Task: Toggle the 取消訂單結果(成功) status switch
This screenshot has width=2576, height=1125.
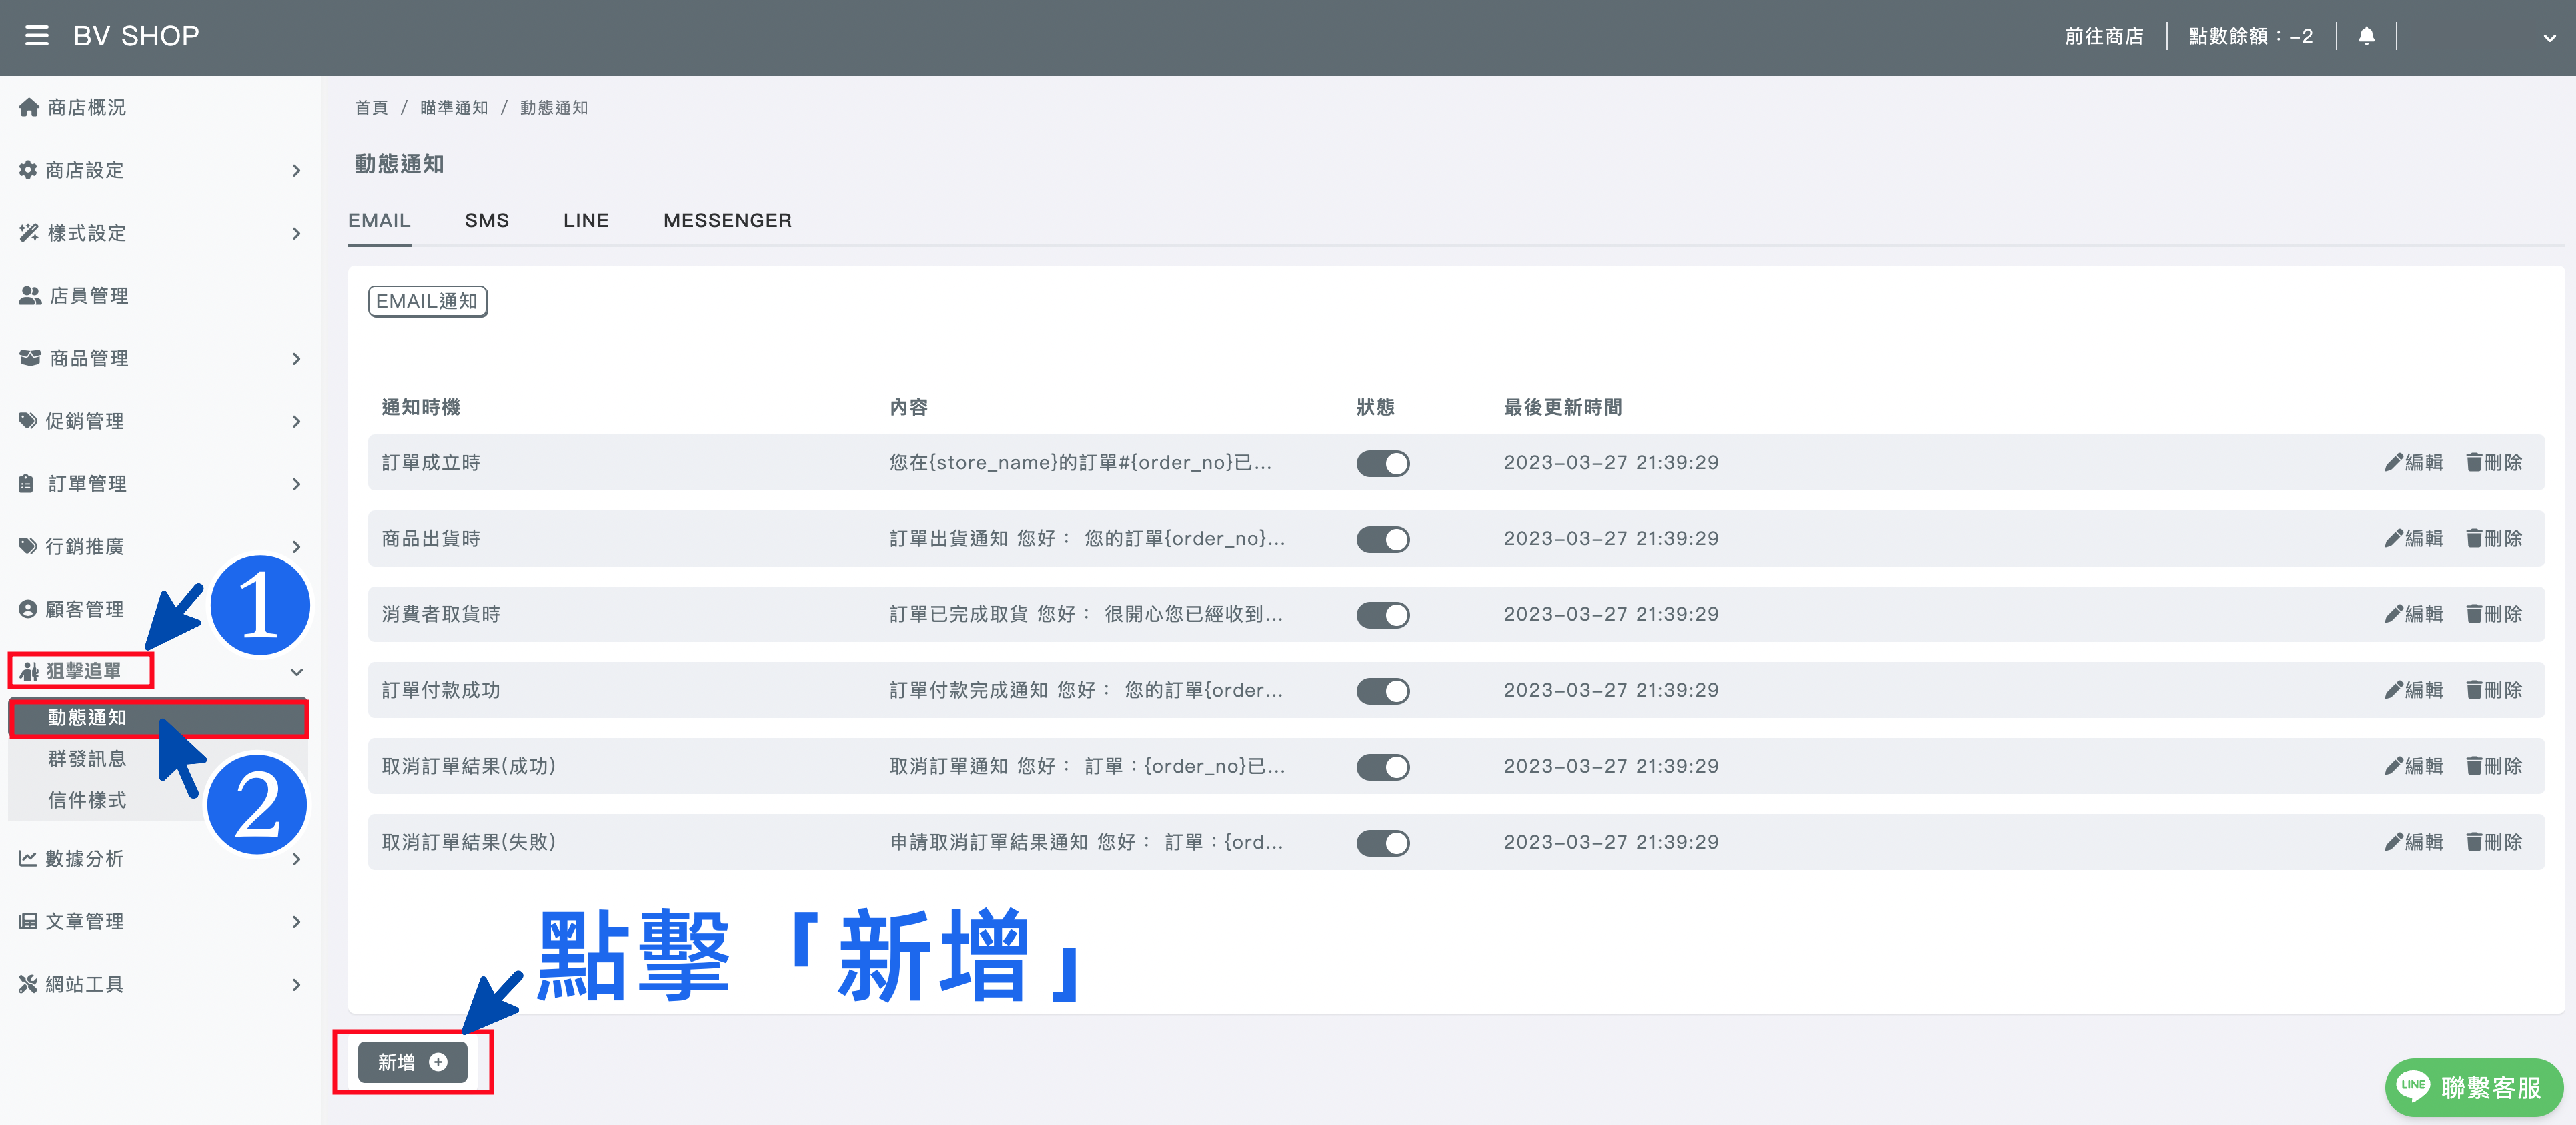Action: pyautogui.click(x=1383, y=767)
